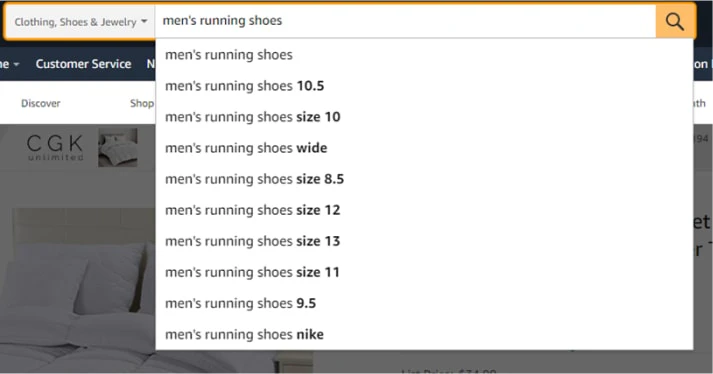This screenshot has height=374, width=713.
Task: Pick suggestion 'men's running shoes nike'
Action: pyautogui.click(x=424, y=334)
